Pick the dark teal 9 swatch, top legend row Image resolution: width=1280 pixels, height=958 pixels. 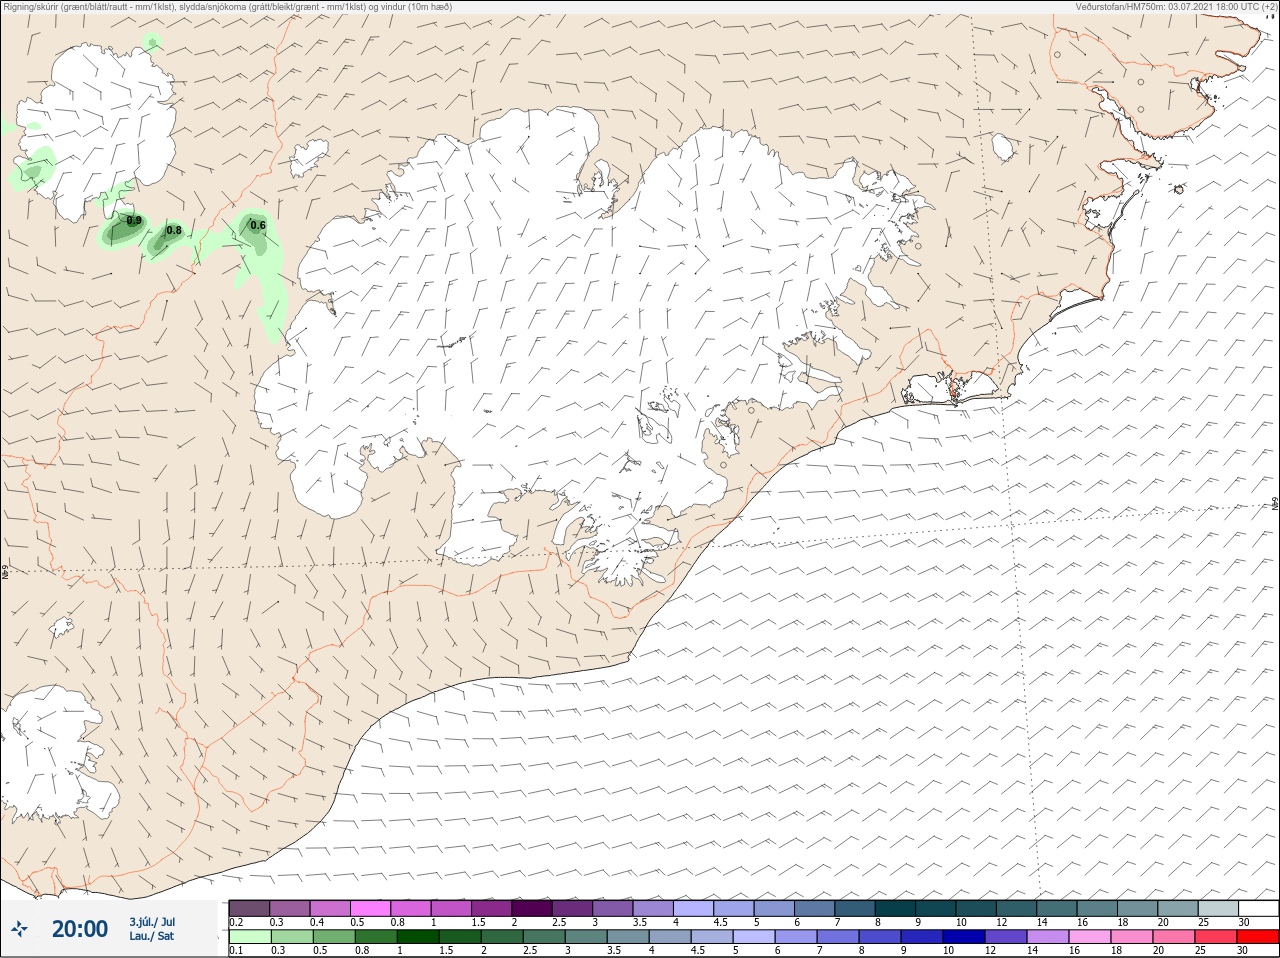[936, 908]
